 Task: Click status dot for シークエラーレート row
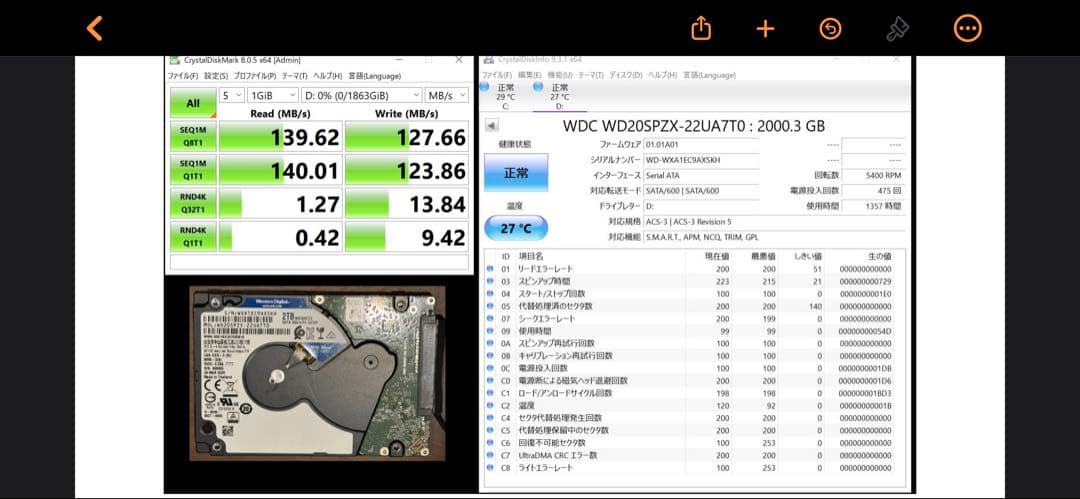[490, 318]
